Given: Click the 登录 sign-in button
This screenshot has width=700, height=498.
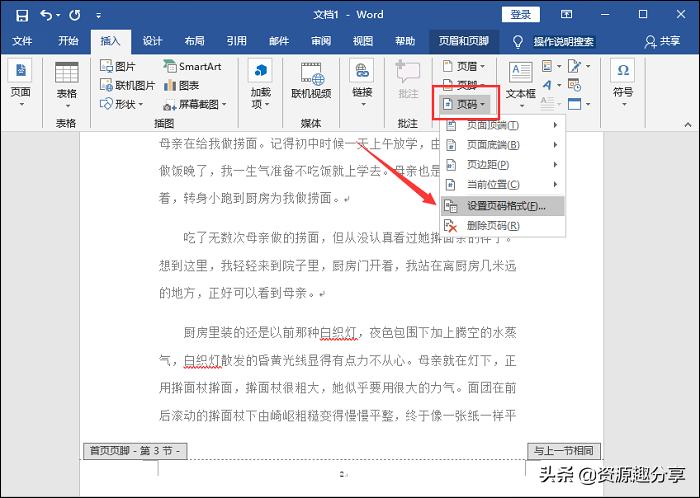Looking at the screenshot, I should [x=521, y=14].
